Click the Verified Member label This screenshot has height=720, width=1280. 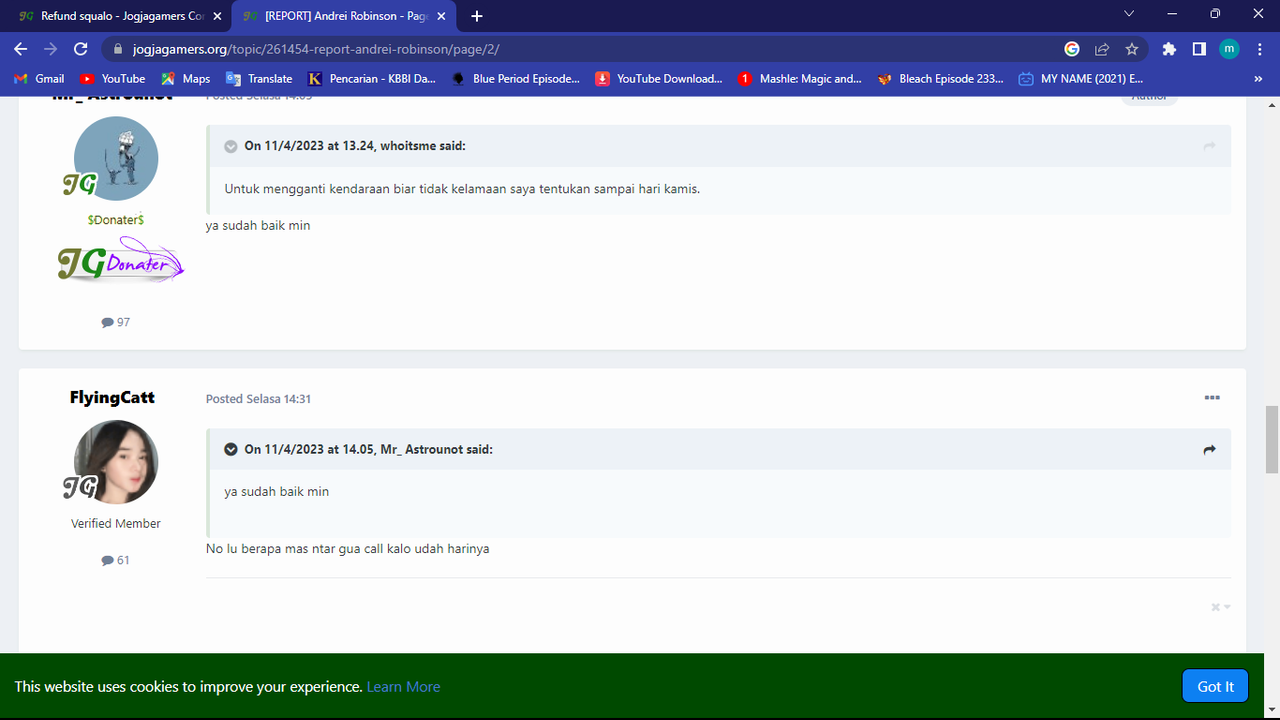(x=116, y=524)
